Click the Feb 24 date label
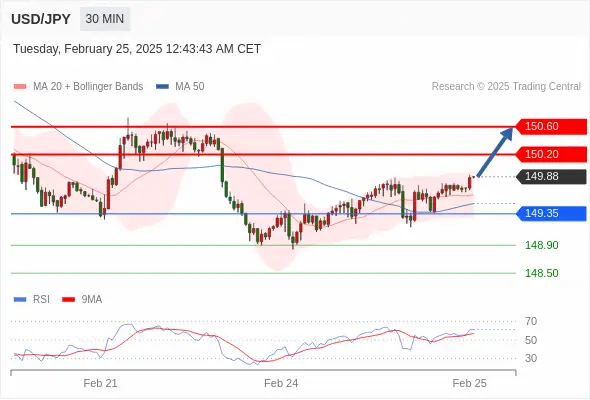 [x=281, y=383]
